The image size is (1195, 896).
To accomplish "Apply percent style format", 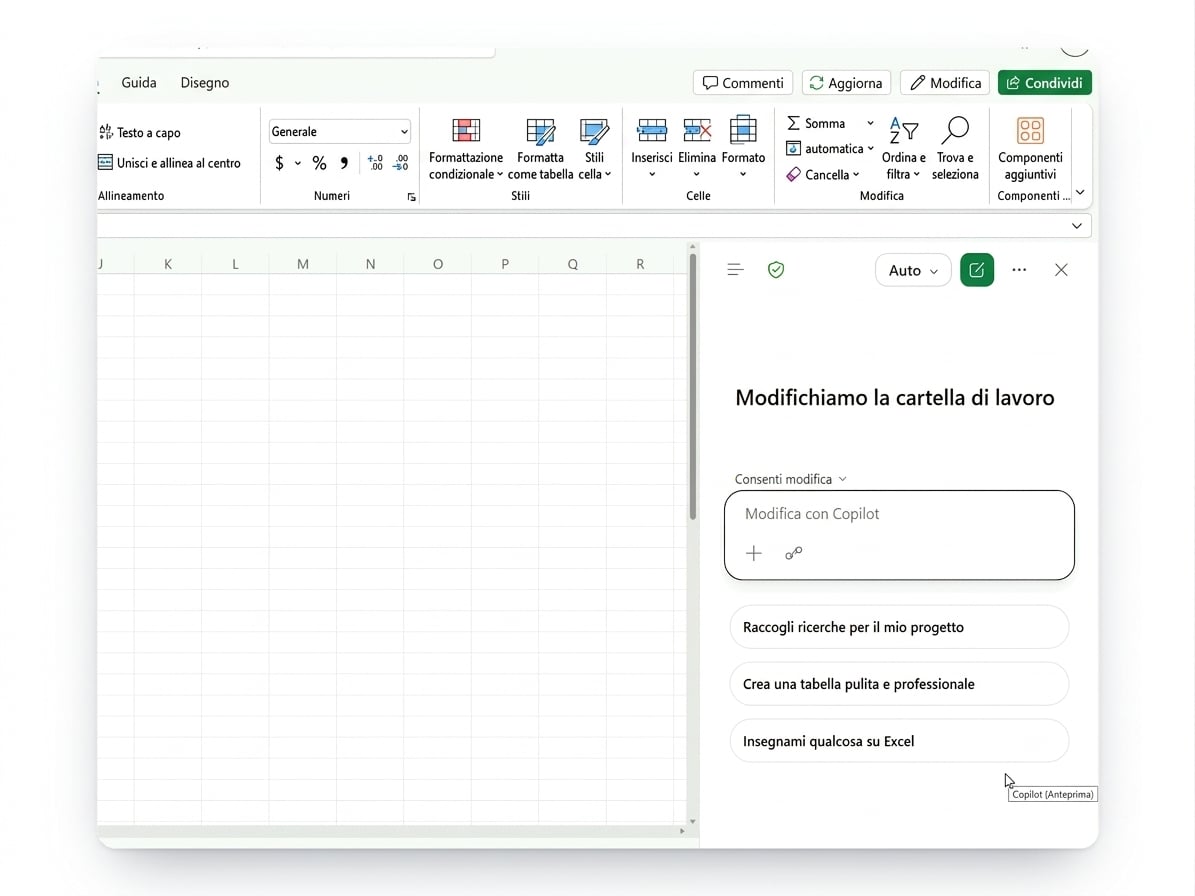I will (319, 162).
